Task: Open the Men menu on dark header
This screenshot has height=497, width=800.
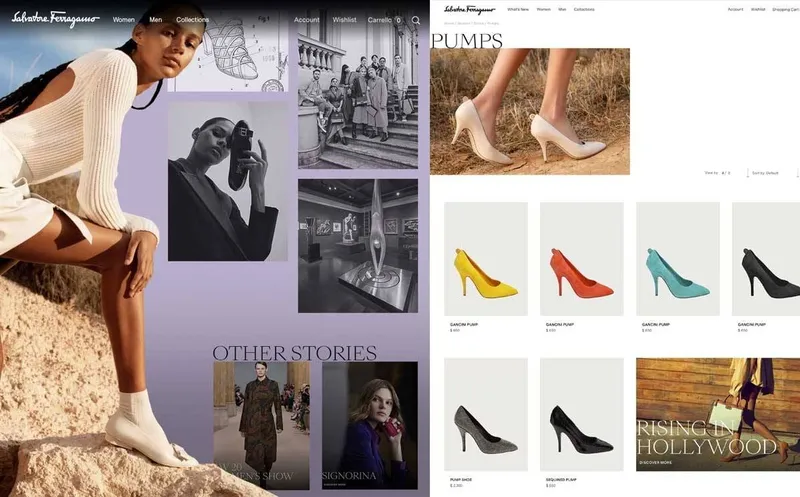Action: (155, 20)
